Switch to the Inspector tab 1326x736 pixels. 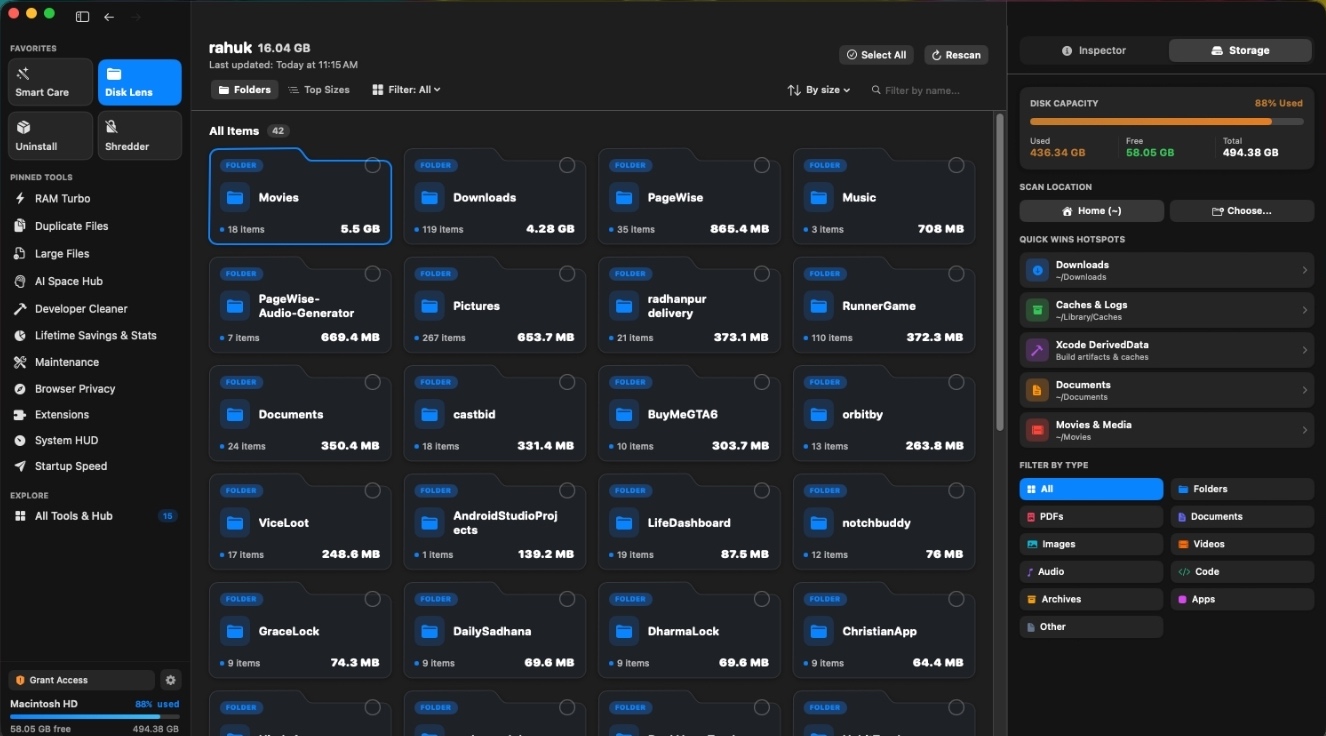(x=1094, y=50)
